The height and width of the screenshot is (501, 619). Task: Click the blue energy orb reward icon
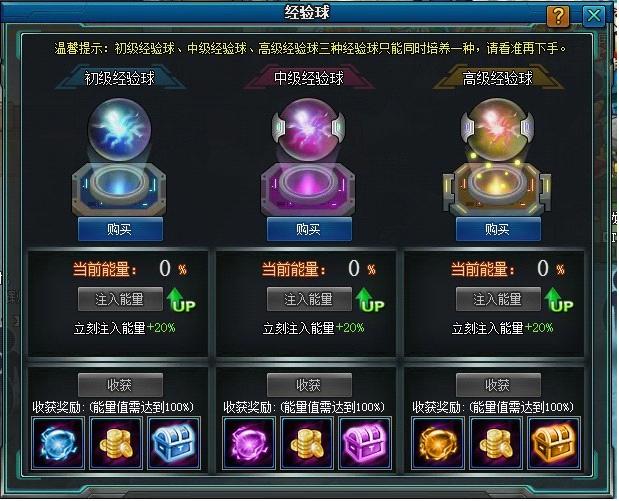58,444
